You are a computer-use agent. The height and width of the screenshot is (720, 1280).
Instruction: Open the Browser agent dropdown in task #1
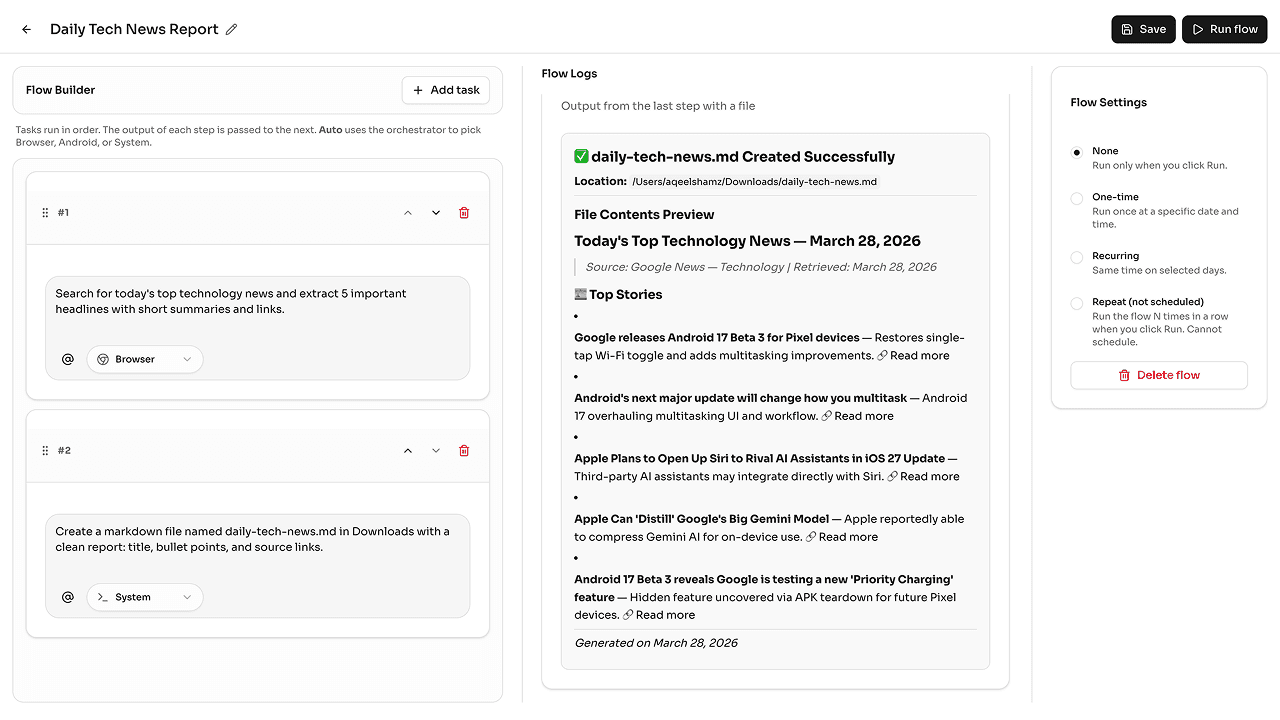tap(145, 359)
